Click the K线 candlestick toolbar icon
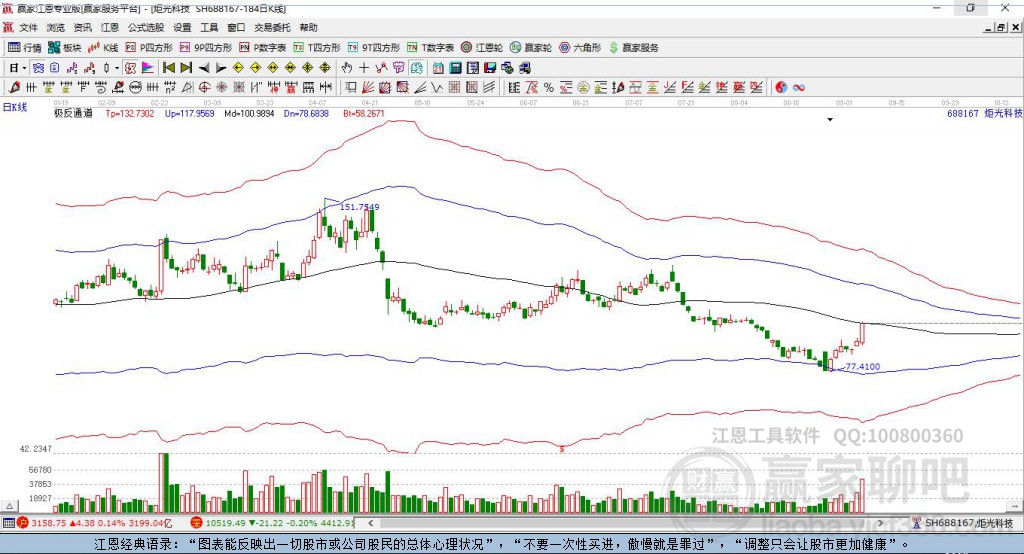This screenshot has height=554, width=1024. [x=93, y=48]
